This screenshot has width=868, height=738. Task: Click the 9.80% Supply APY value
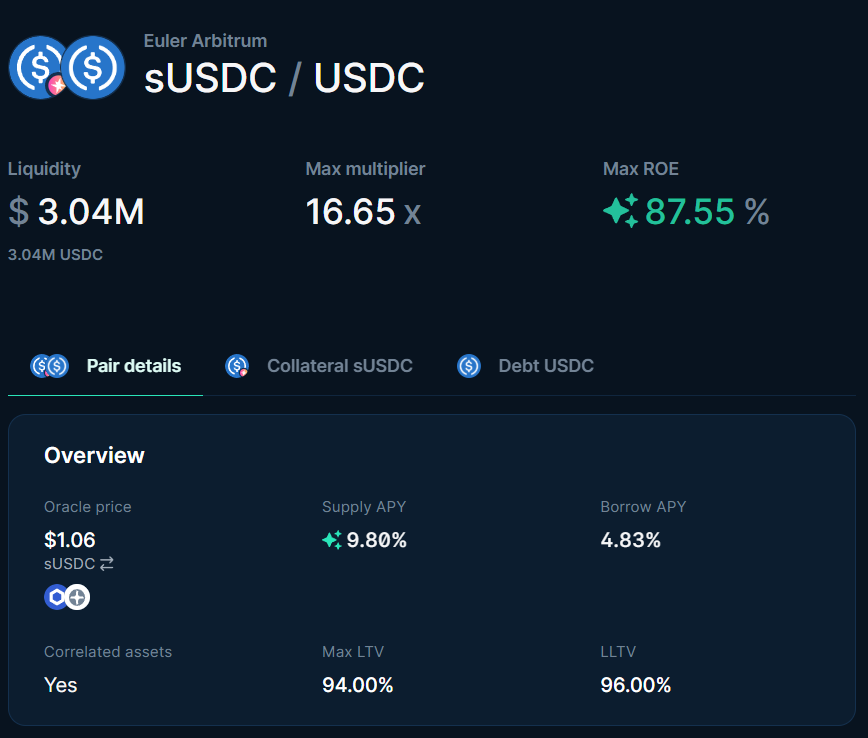click(x=376, y=540)
